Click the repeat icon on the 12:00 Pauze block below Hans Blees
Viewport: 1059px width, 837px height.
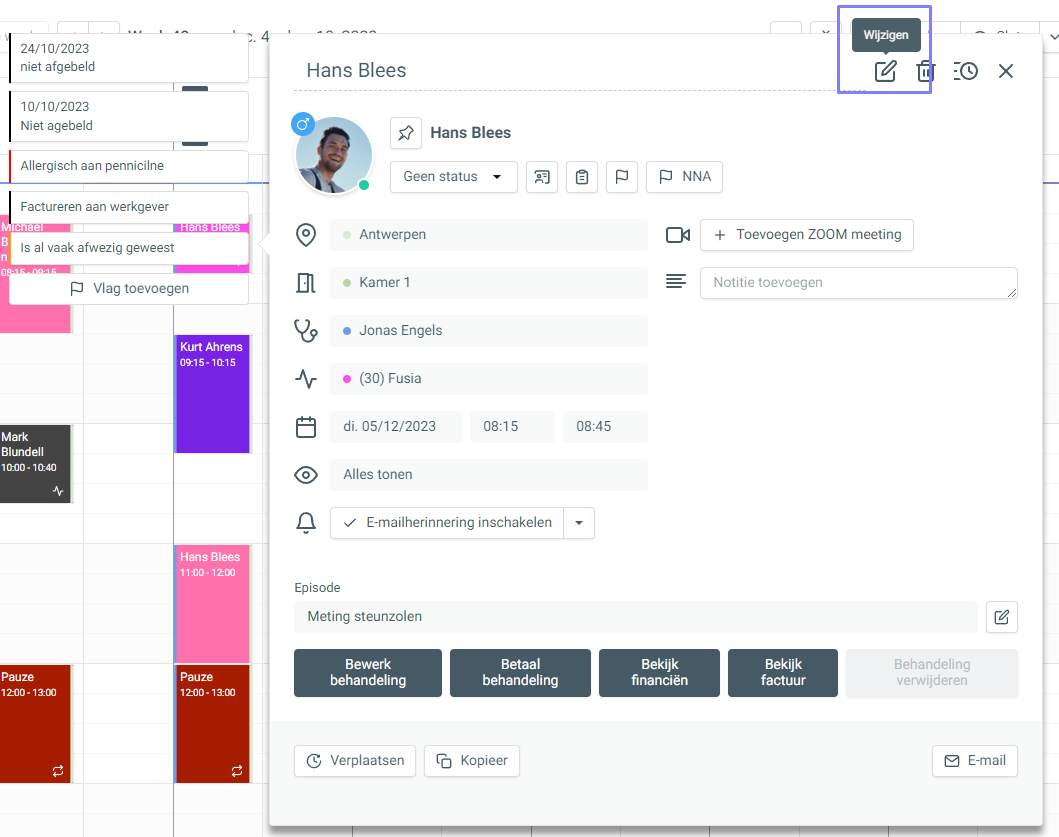click(x=237, y=771)
